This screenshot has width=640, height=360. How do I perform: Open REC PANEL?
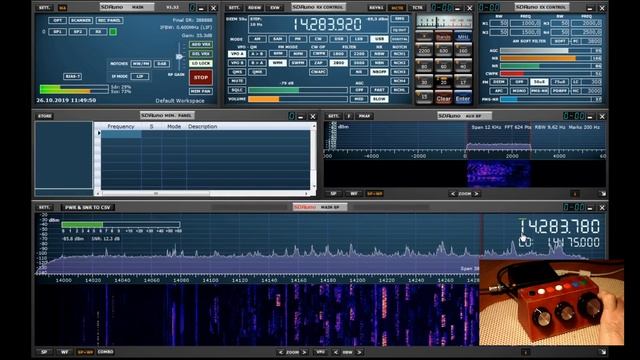[109, 20]
